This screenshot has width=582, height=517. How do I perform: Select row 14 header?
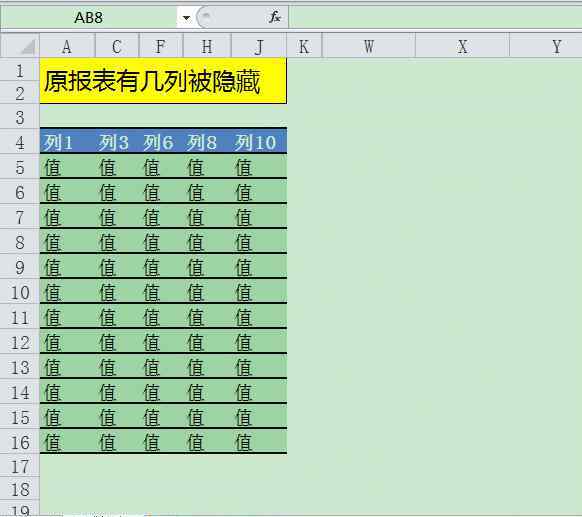(x=20, y=392)
